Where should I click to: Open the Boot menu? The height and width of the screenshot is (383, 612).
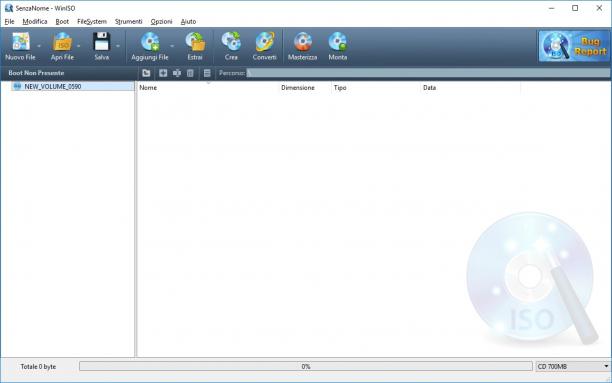[x=62, y=21]
